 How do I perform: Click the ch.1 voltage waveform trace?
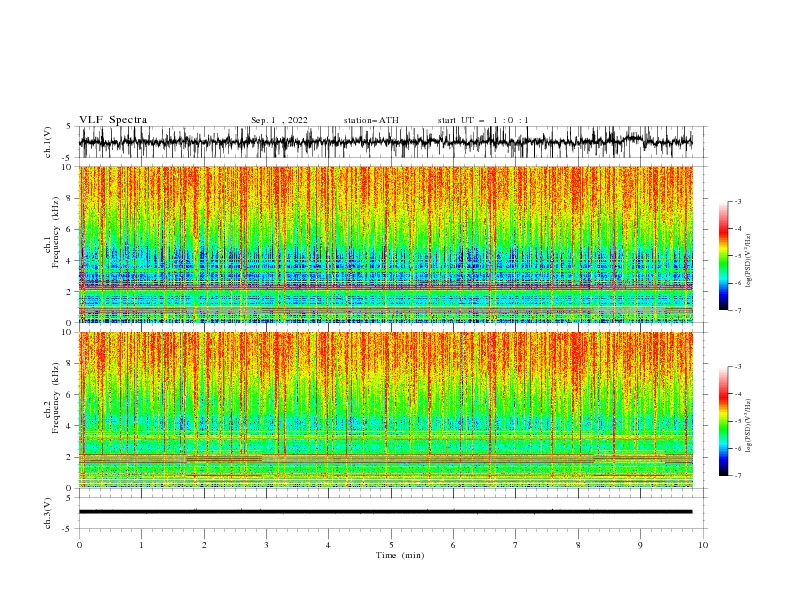click(385, 142)
